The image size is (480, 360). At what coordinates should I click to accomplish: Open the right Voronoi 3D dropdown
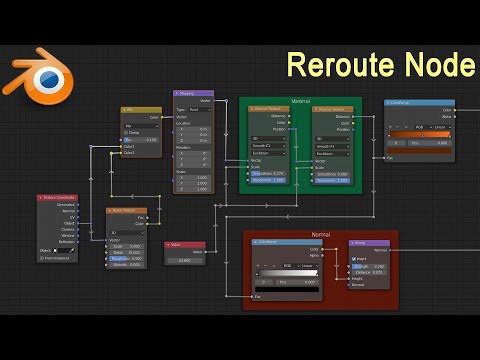coord(333,139)
